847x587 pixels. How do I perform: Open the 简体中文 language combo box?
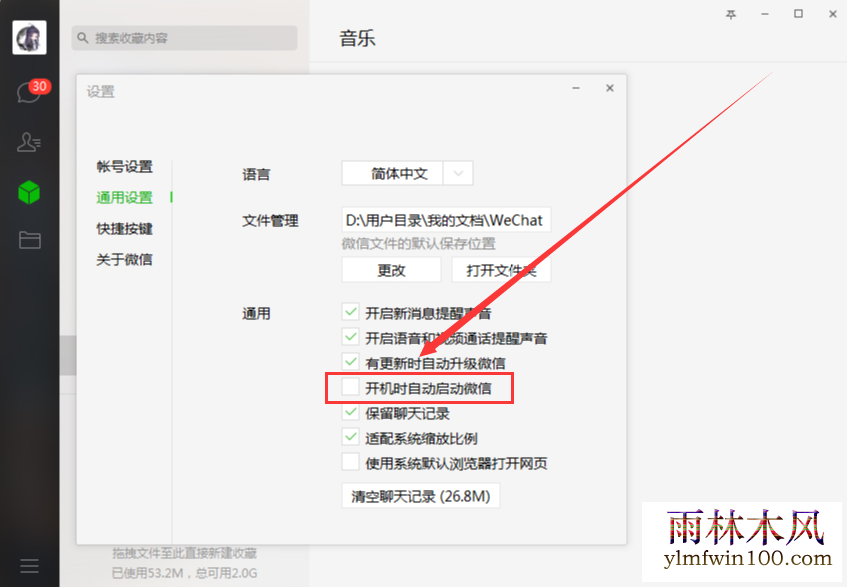tap(407, 173)
